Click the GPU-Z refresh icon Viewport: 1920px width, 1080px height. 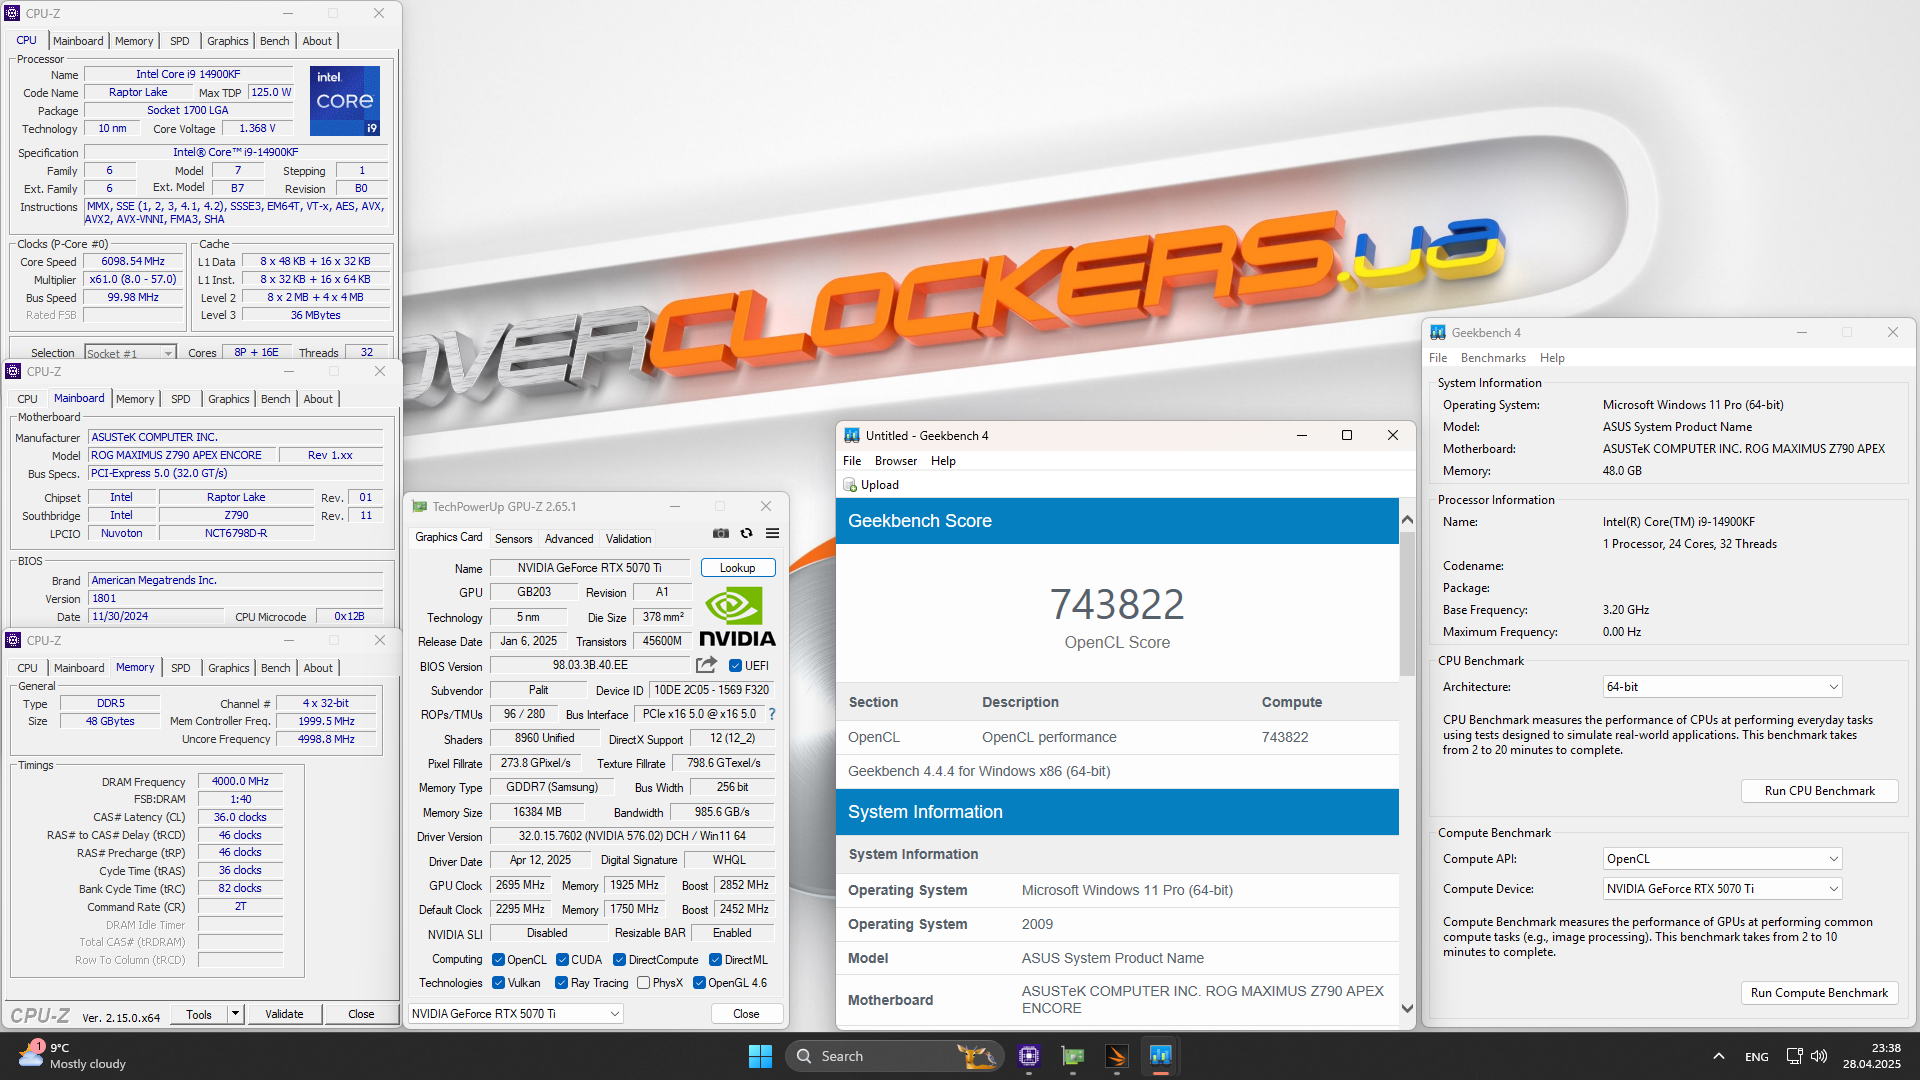pos(746,534)
